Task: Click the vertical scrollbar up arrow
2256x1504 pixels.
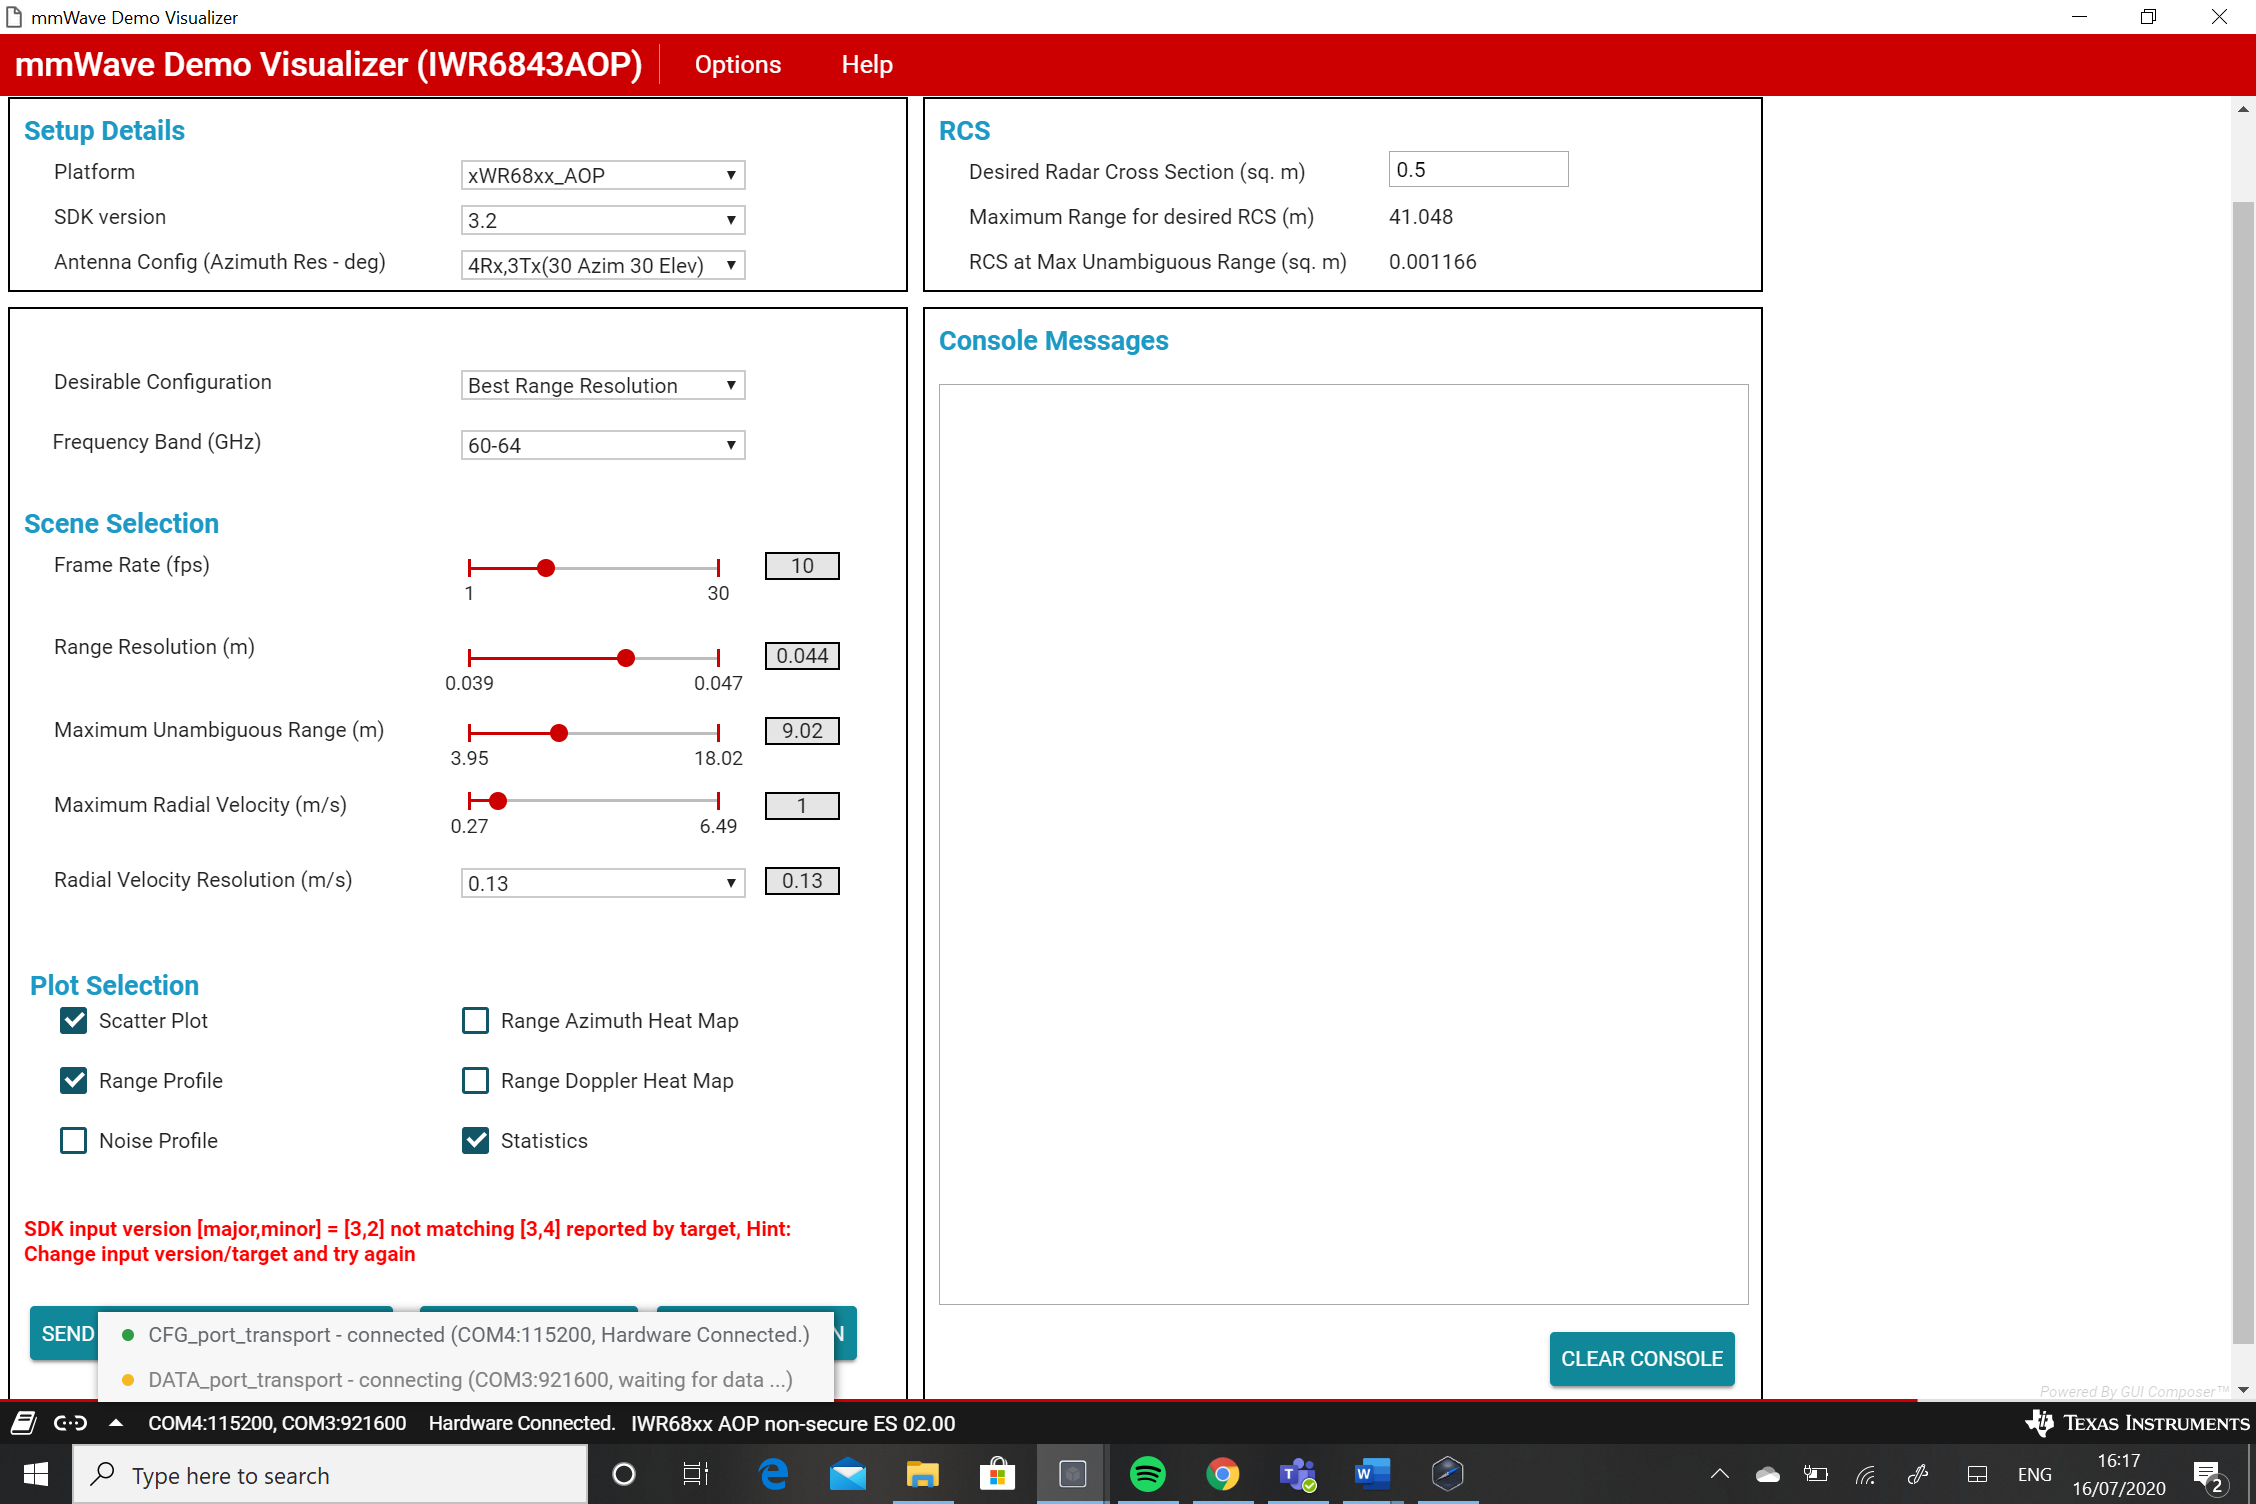Action: point(2243,109)
